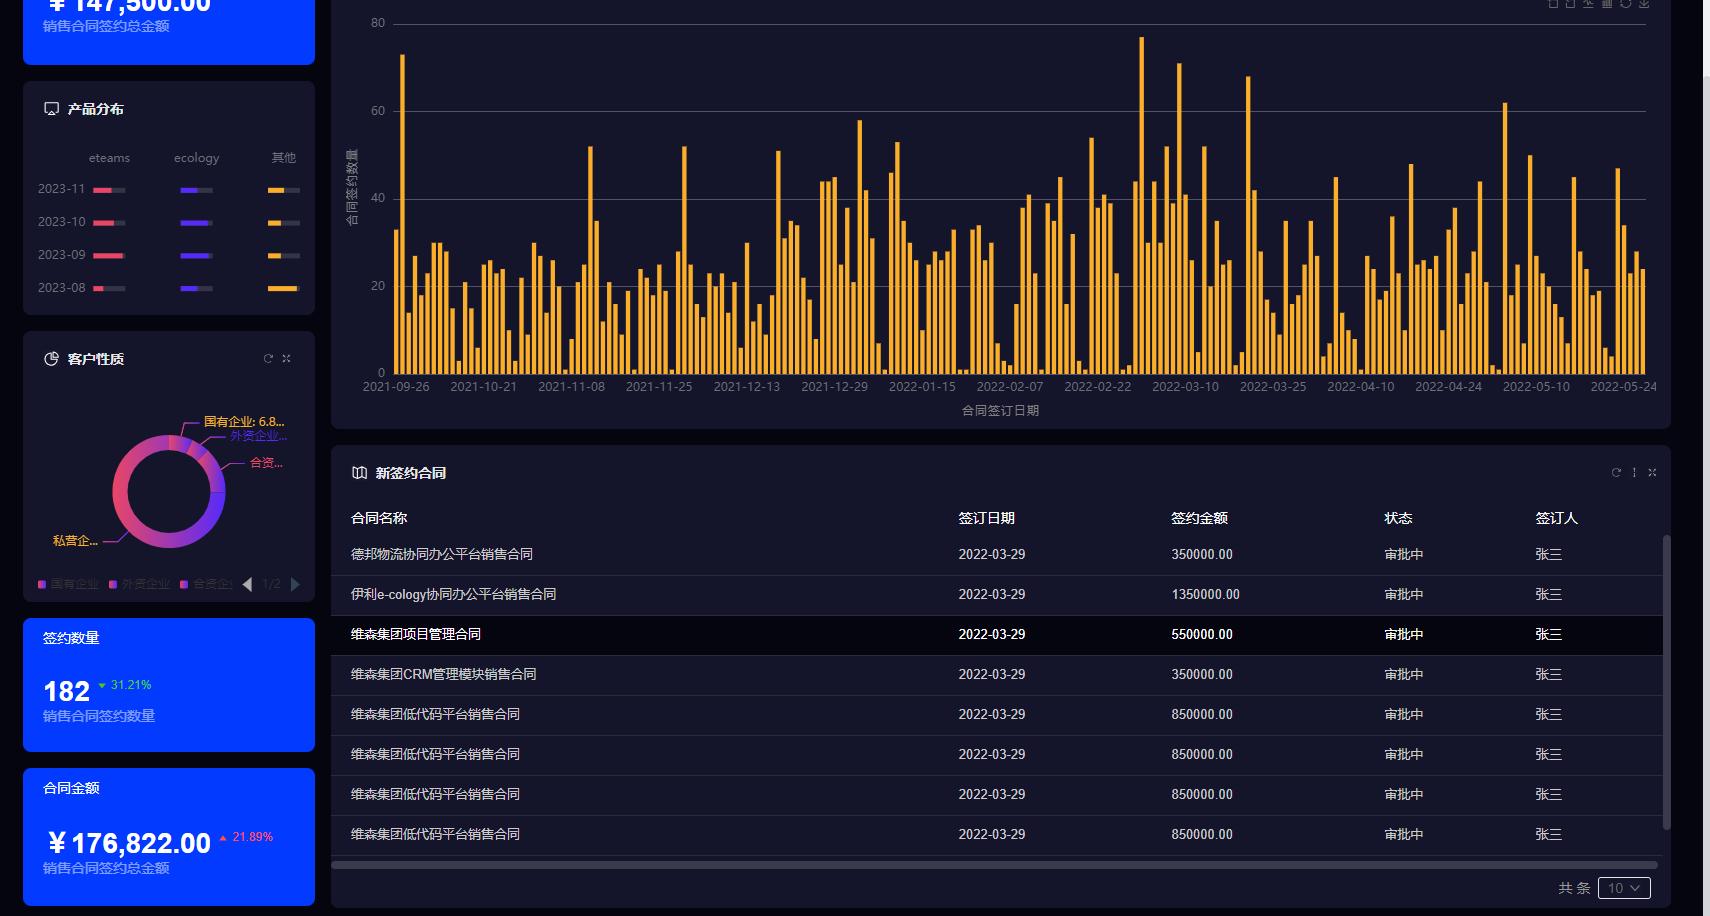Refresh the 新签约合同 table panel
The image size is (1710, 916).
click(x=1616, y=472)
